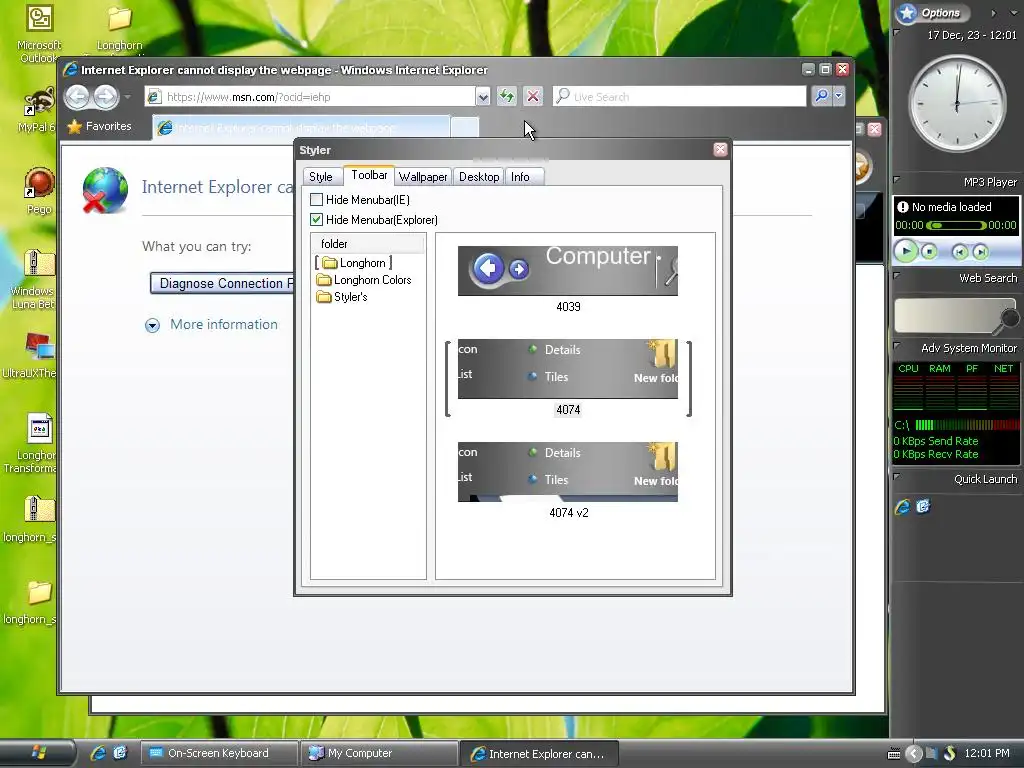Expand hidden tray icons with the arrow button
The width and height of the screenshot is (1024, 768).
[x=914, y=754]
